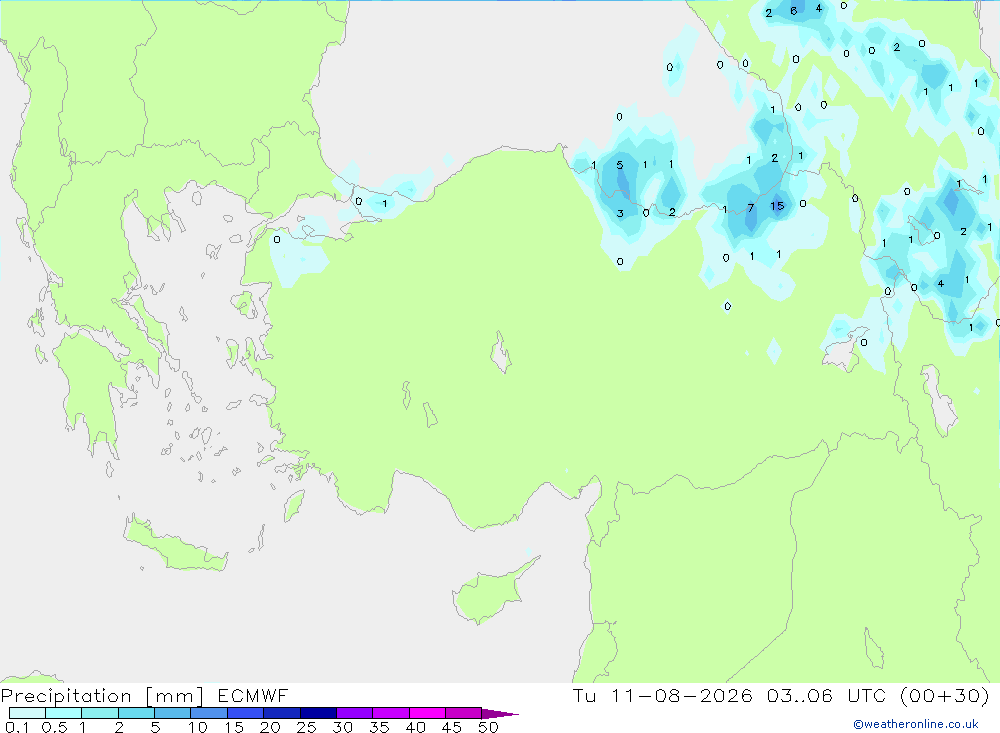Image resolution: width=1000 pixels, height=733 pixels.
Task: Click the 5–10 mm medium blue legend swatch
Action: tap(173, 713)
